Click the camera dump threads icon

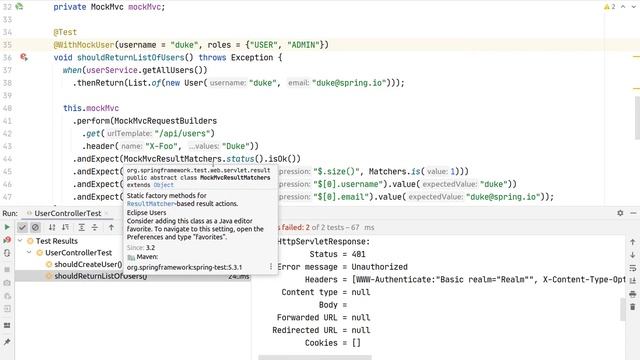tap(7, 283)
